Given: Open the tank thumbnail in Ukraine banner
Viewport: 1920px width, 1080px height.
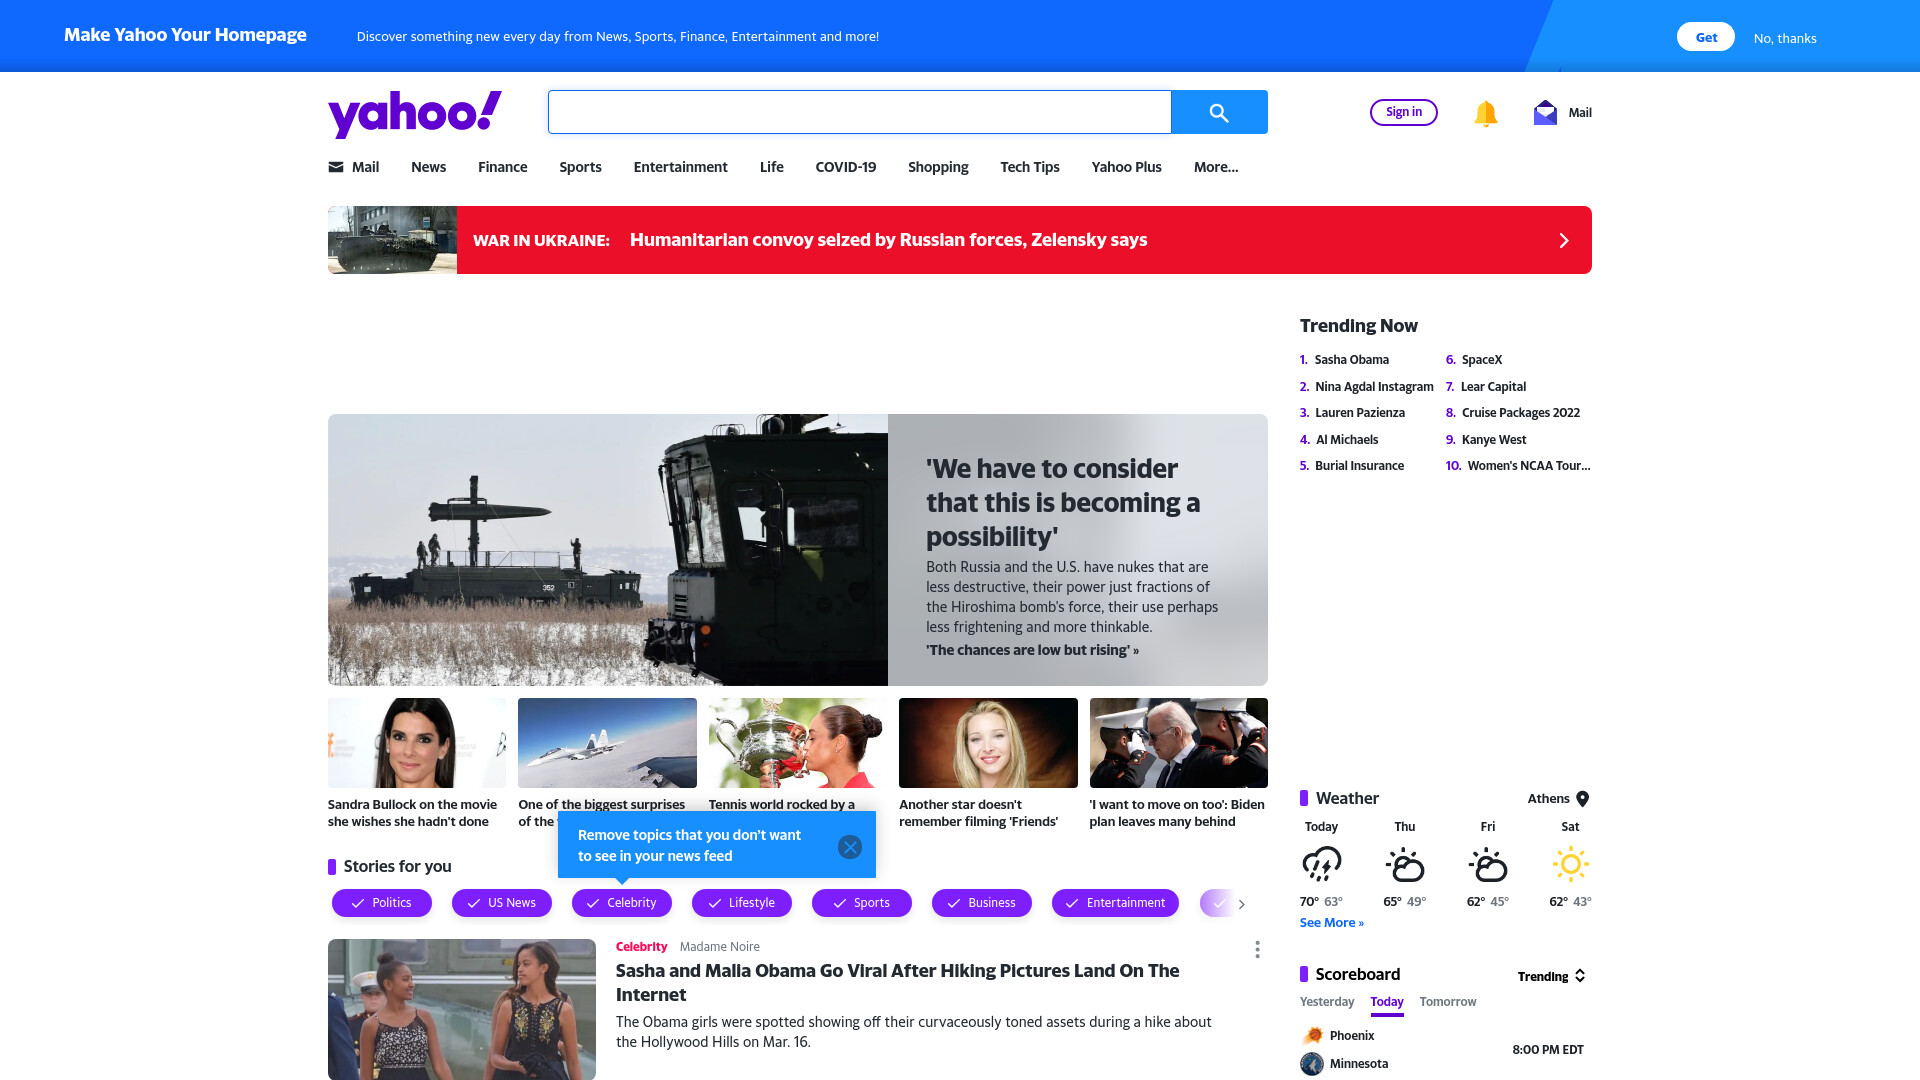Looking at the screenshot, I should [392, 240].
